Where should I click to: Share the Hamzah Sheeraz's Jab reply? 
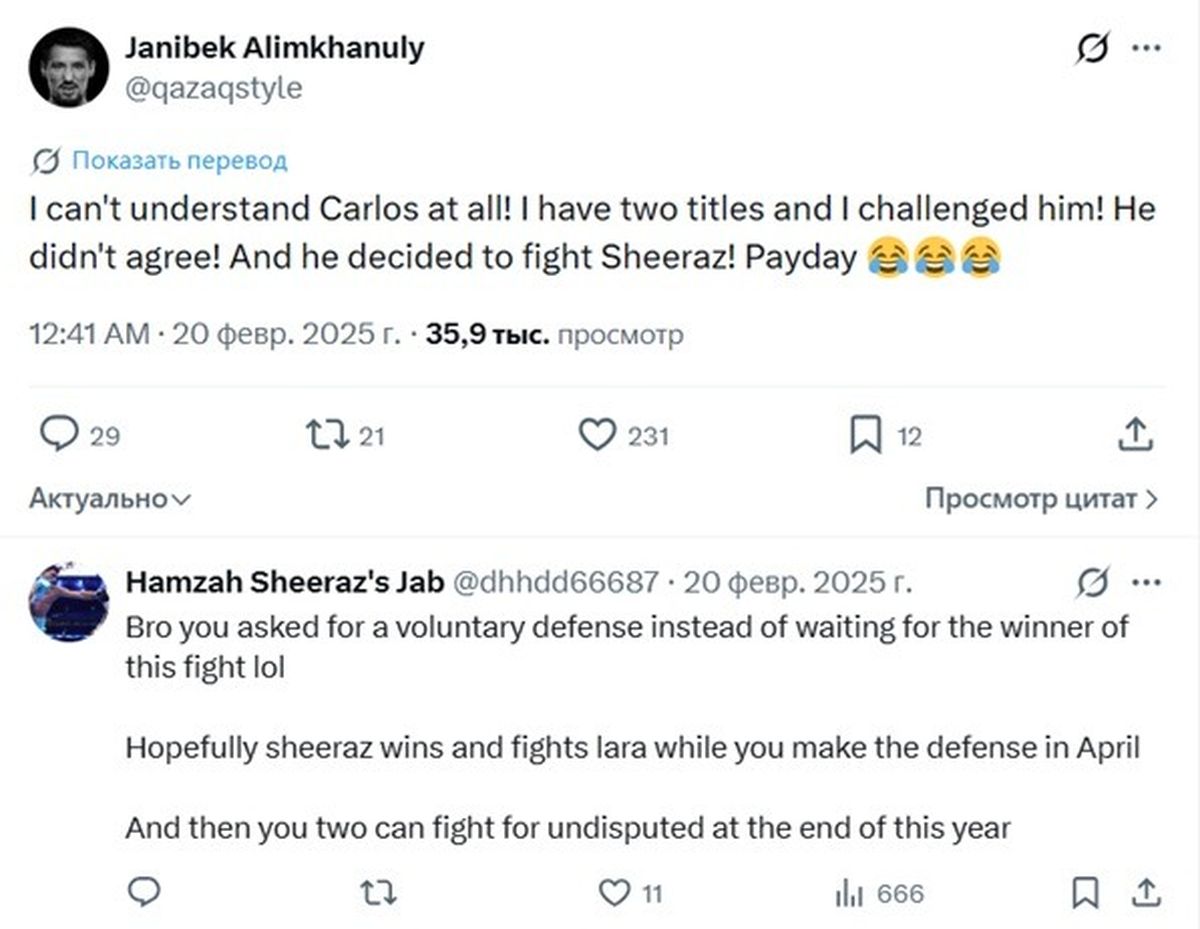click(1145, 890)
